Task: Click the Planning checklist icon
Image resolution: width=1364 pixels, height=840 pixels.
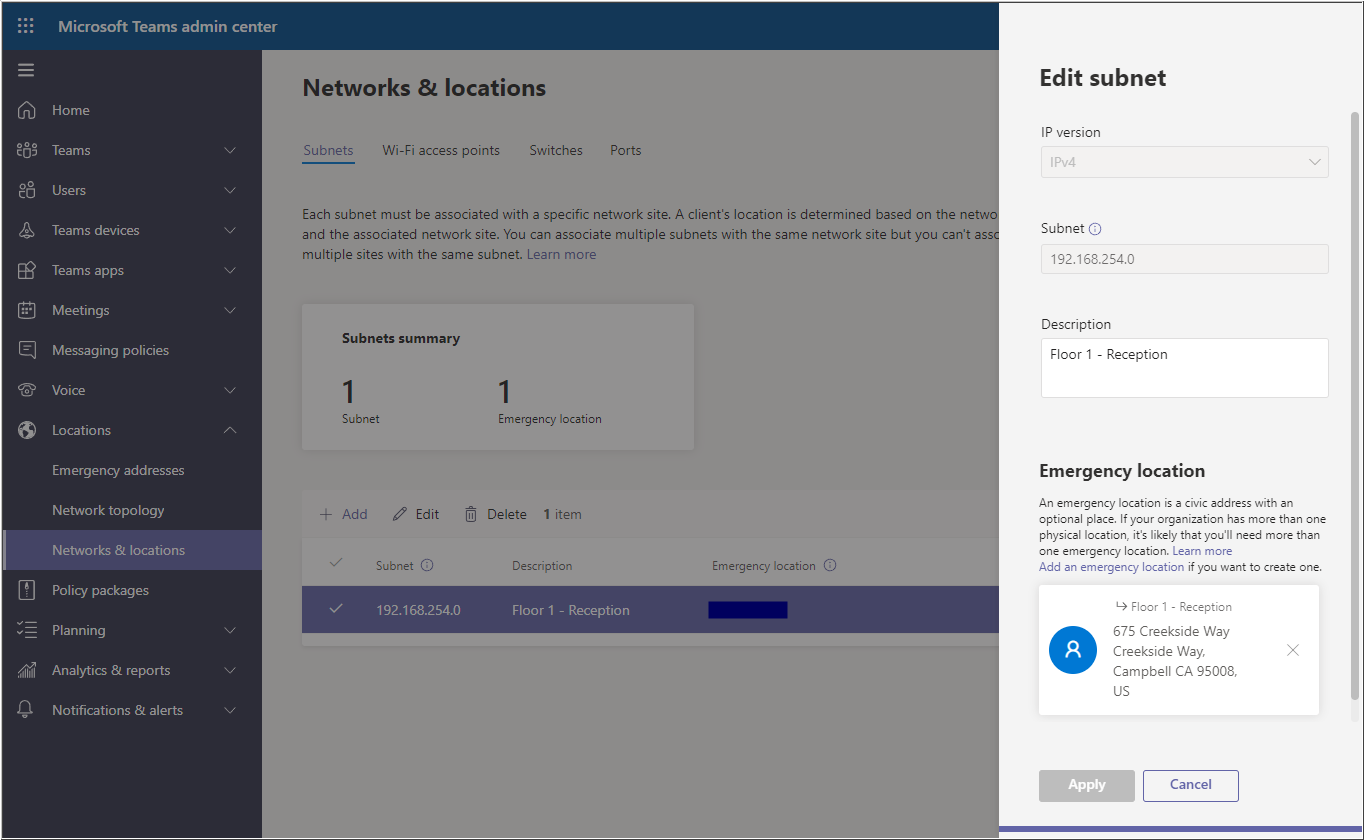Action: tap(27, 630)
